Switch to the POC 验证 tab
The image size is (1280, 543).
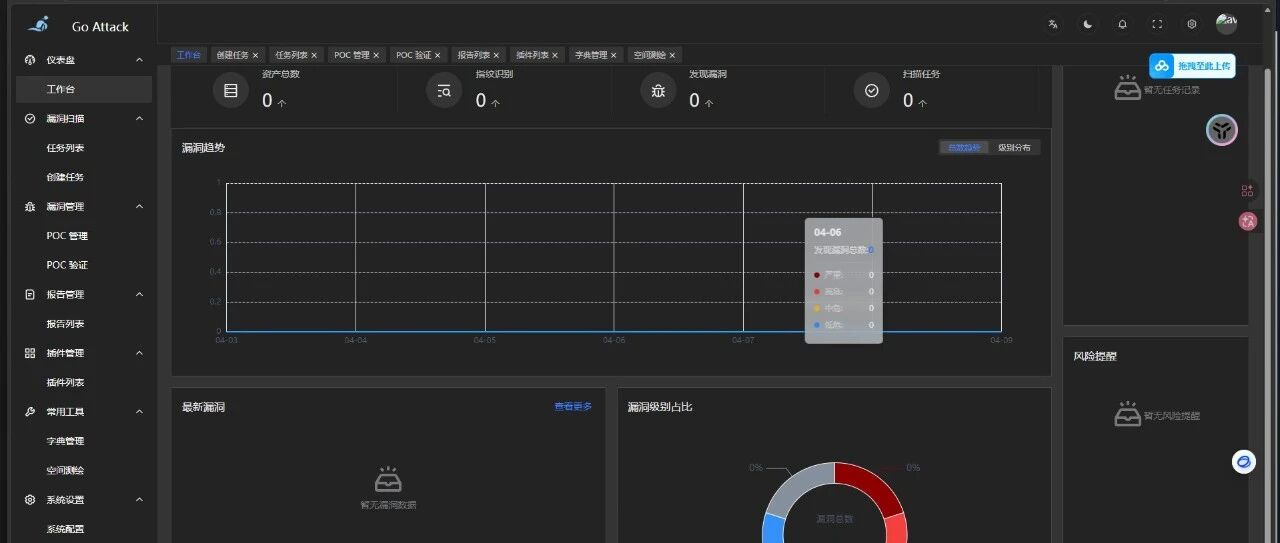click(414, 55)
